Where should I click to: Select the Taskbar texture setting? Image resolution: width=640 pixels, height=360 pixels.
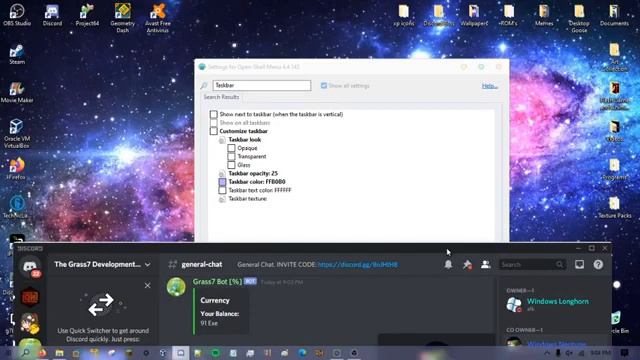(x=247, y=199)
